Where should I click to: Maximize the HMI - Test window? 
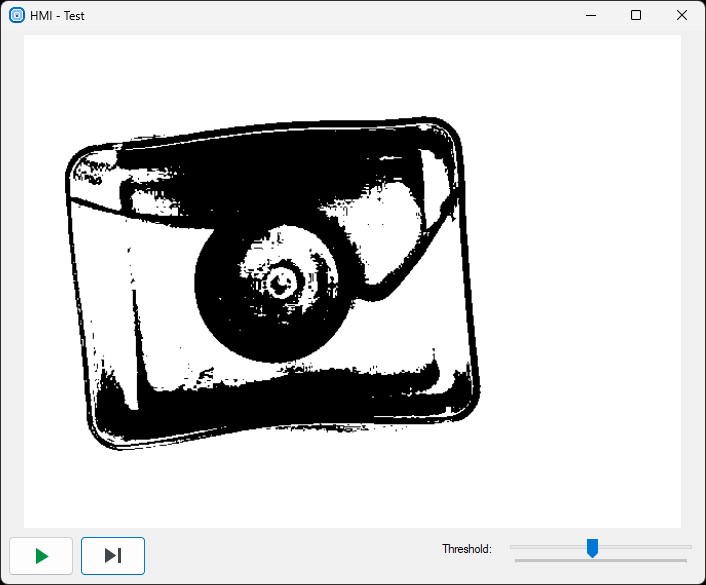(x=636, y=15)
